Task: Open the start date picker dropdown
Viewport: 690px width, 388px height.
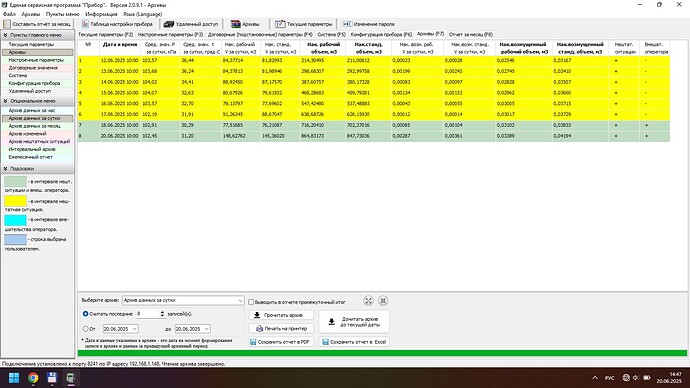Action: tap(134, 329)
